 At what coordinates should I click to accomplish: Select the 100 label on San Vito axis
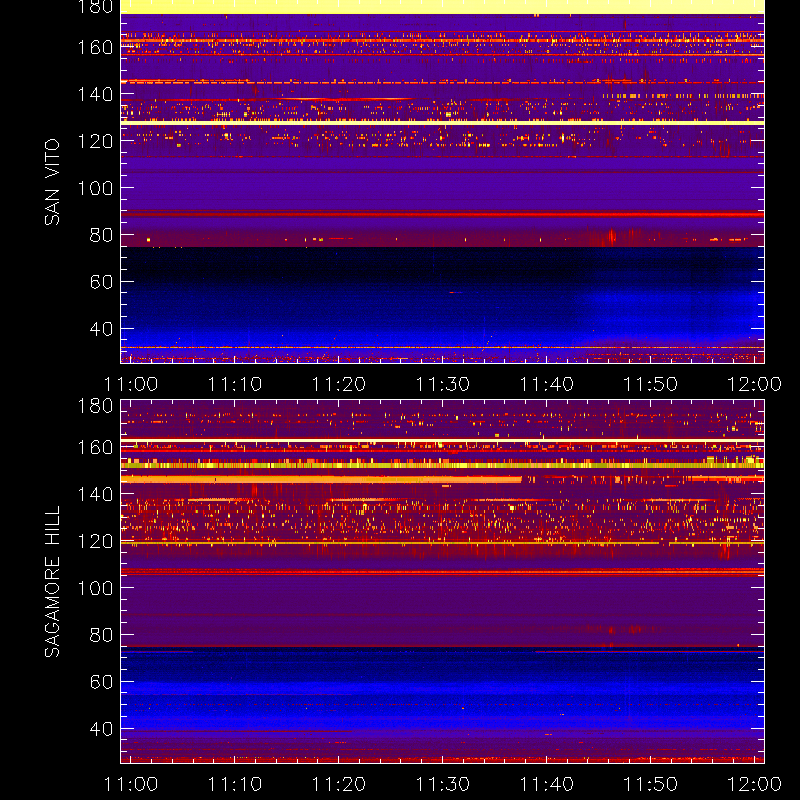(x=95, y=188)
